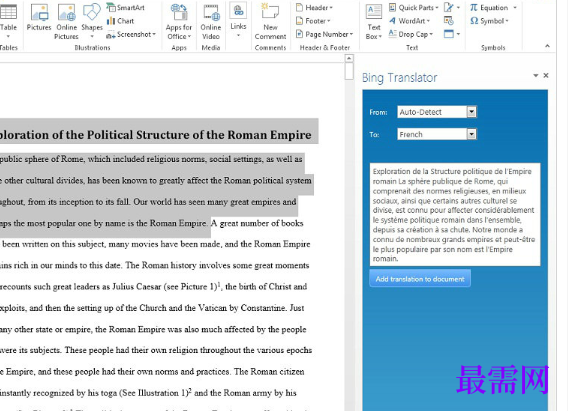This screenshot has height=411, width=568.
Task: Click the words 'The Roman history involves some great moments'
Action: click(x=217, y=265)
